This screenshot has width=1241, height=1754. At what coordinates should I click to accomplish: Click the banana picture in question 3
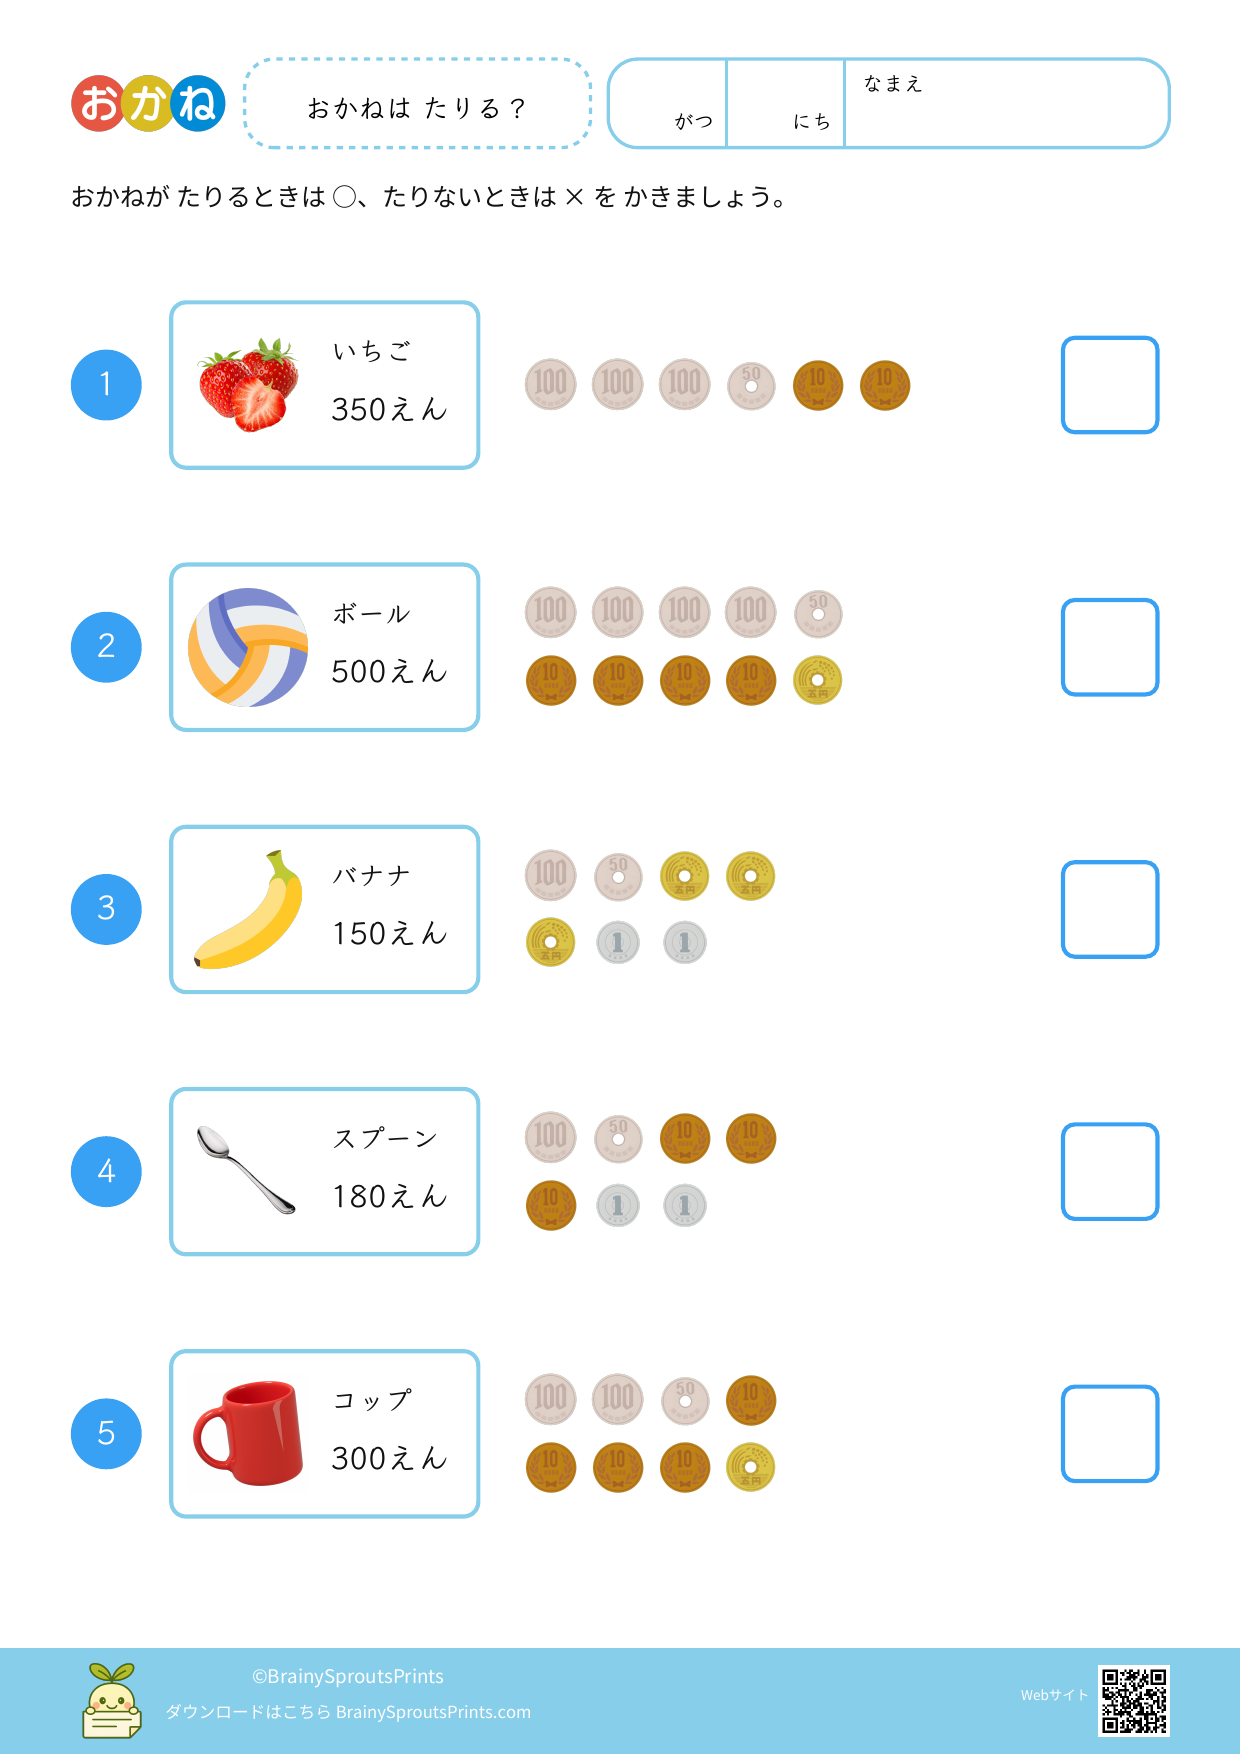click(x=249, y=910)
